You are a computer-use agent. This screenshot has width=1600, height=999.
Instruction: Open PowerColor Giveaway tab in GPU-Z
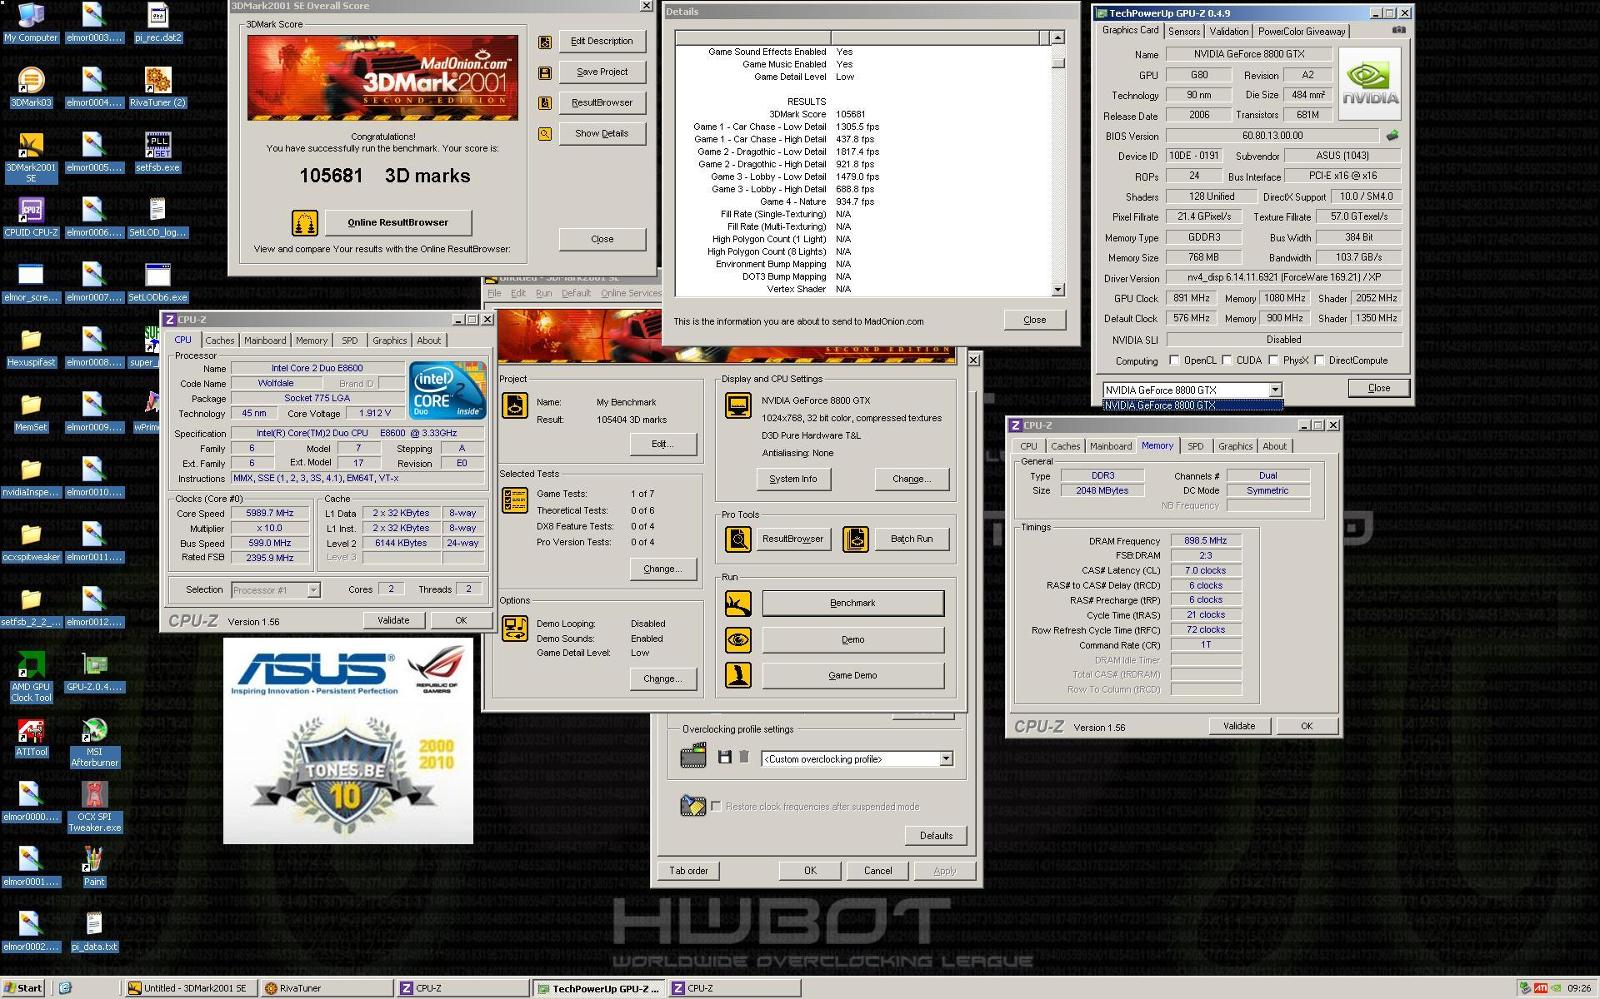[x=1301, y=32]
